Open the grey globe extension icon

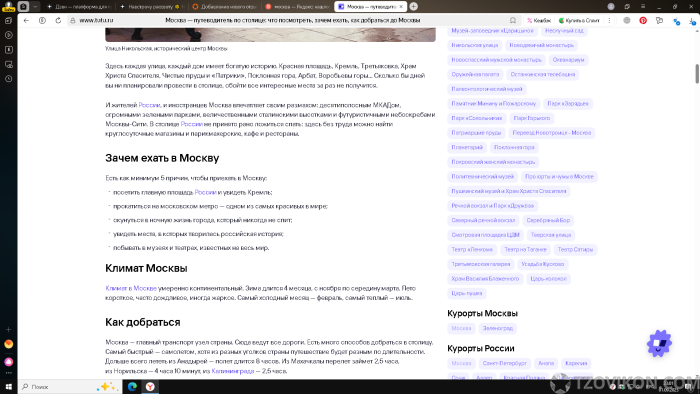(x=627, y=21)
